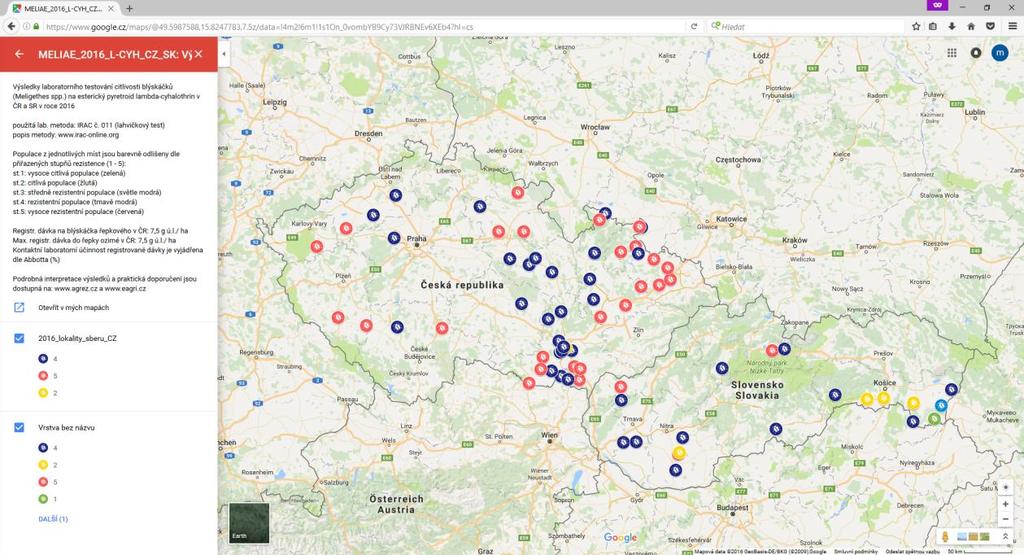Pick the Street View pegman

(x=945, y=537)
